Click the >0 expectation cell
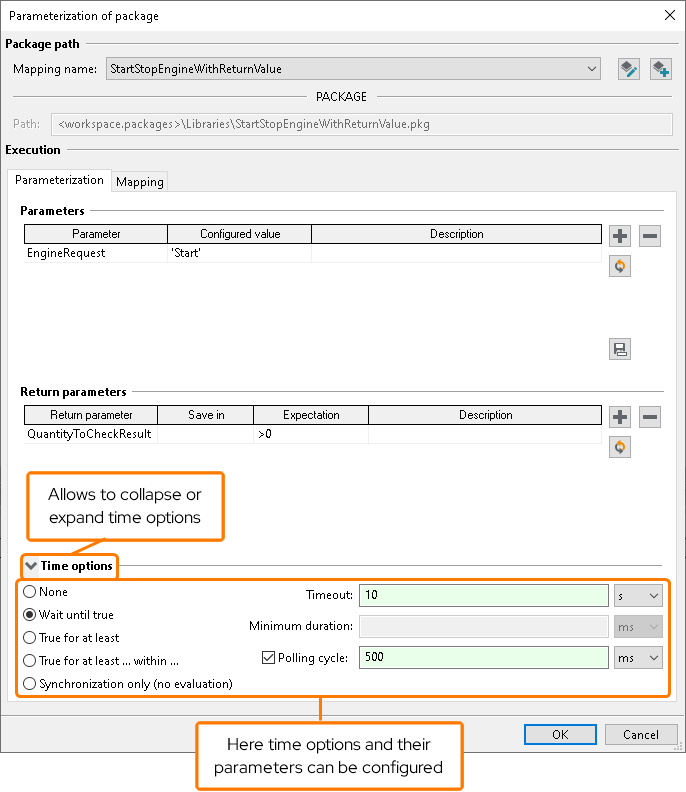Image resolution: width=686 pixels, height=792 pixels. [x=311, y=434]
